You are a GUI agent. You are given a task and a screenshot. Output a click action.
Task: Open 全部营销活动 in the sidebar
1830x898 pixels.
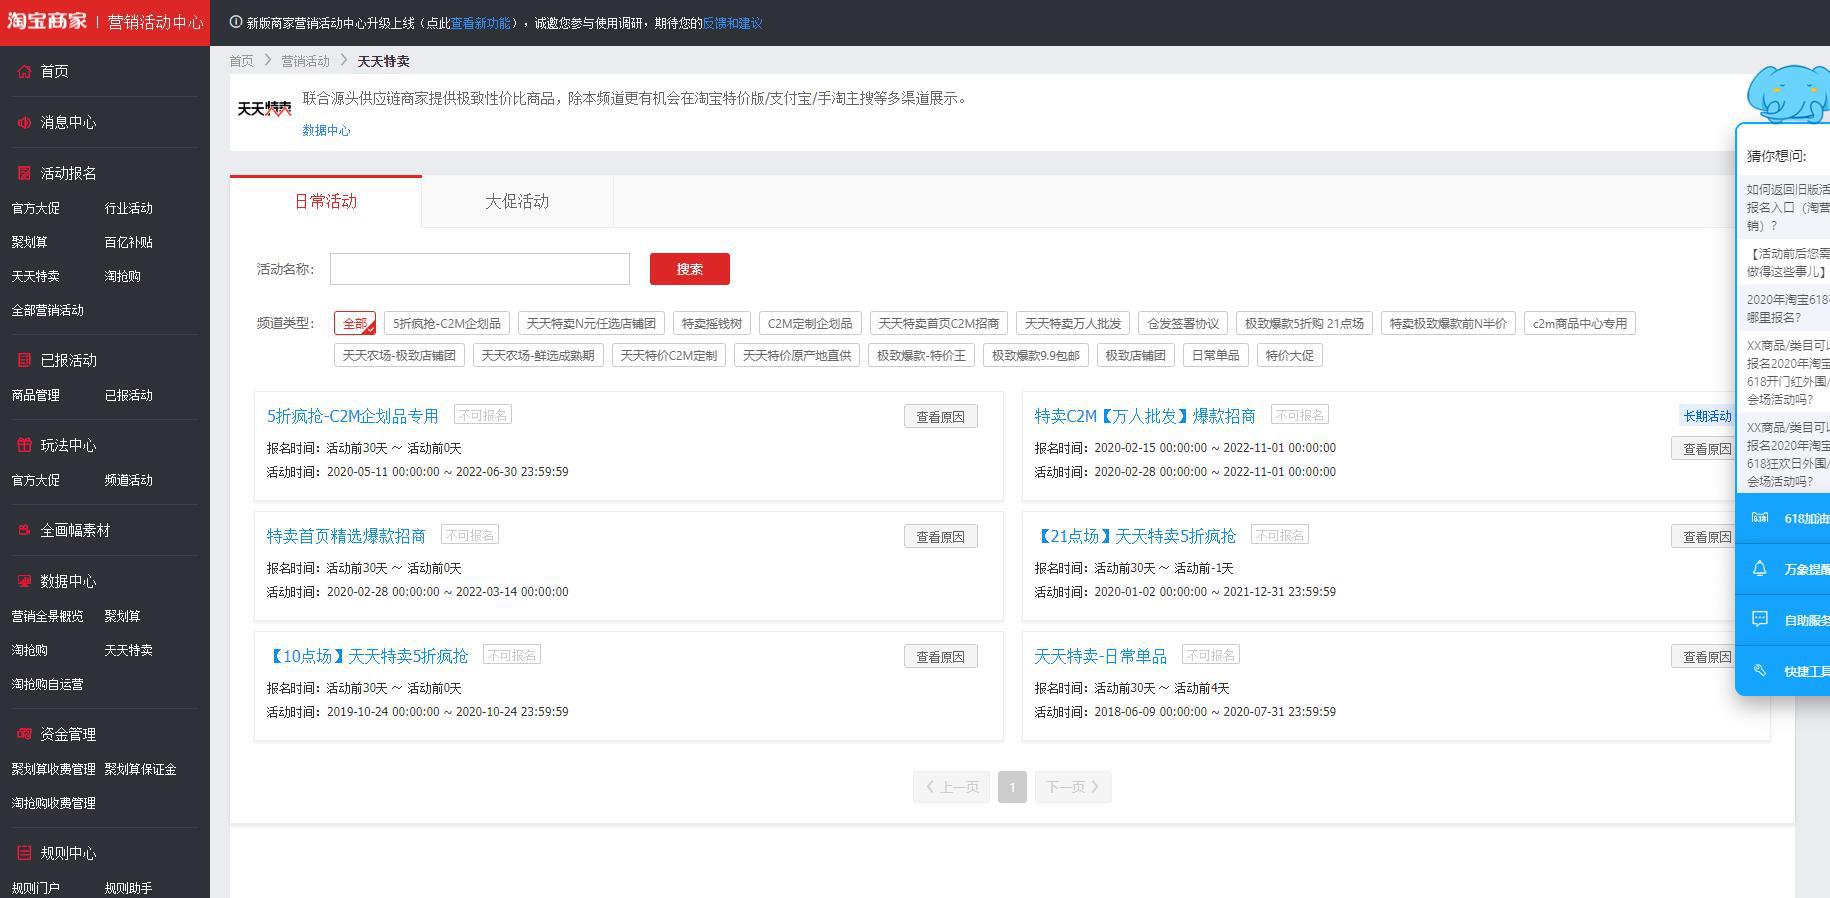pos(48,310)
